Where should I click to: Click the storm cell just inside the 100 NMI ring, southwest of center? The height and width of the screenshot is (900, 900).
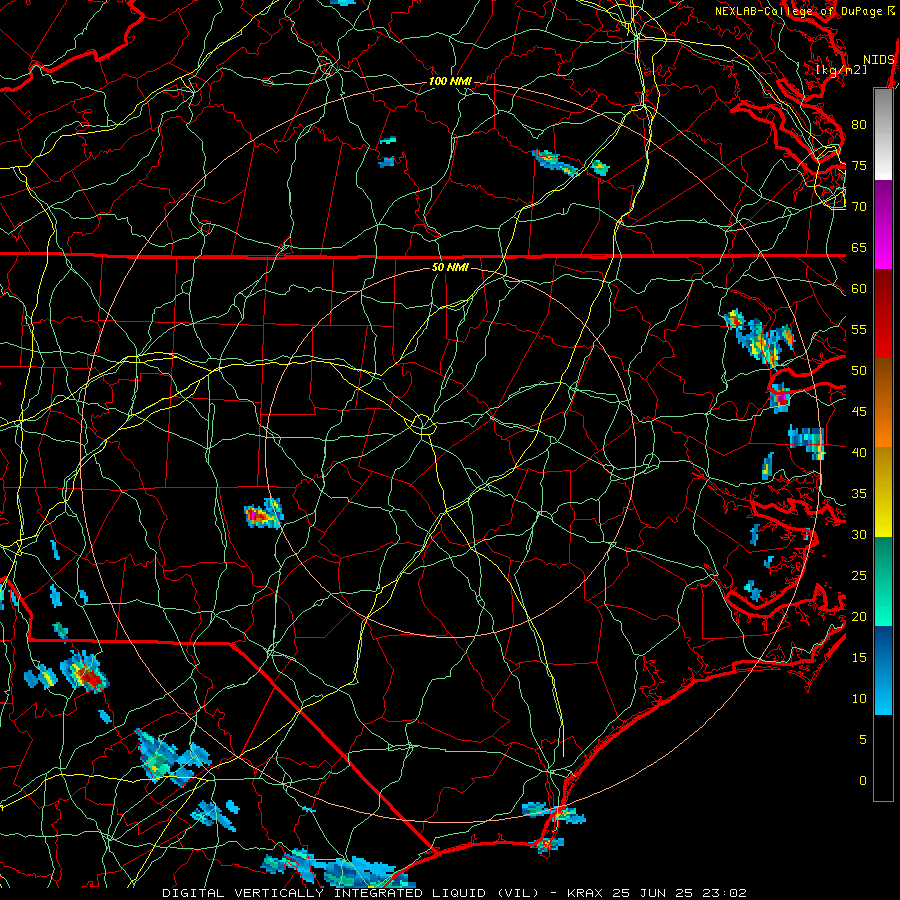[264, 514]
